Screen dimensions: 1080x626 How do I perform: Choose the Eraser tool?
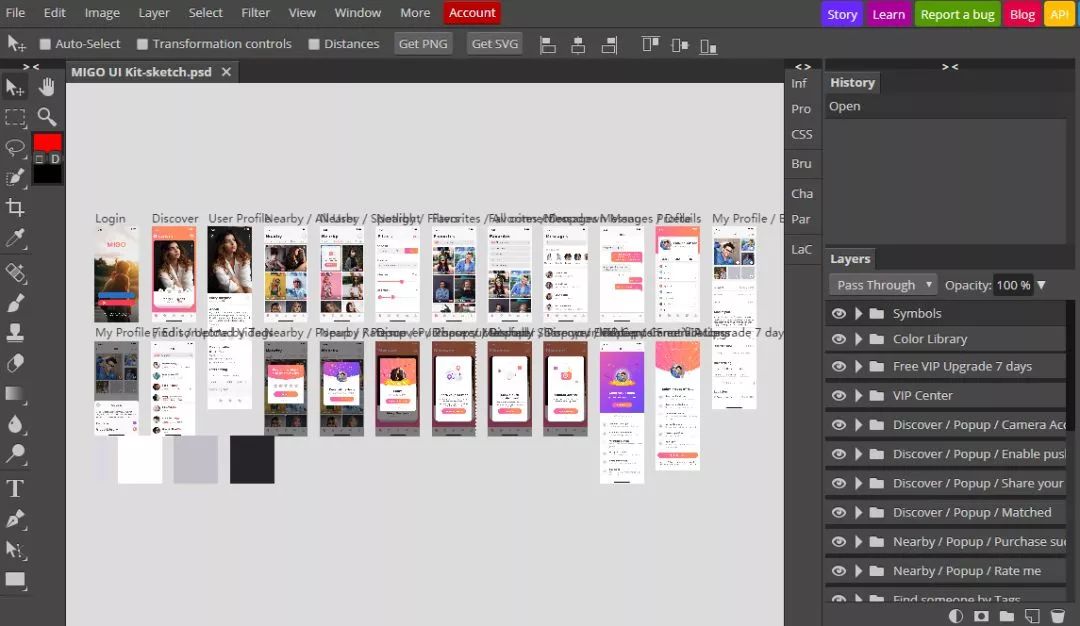14,363
